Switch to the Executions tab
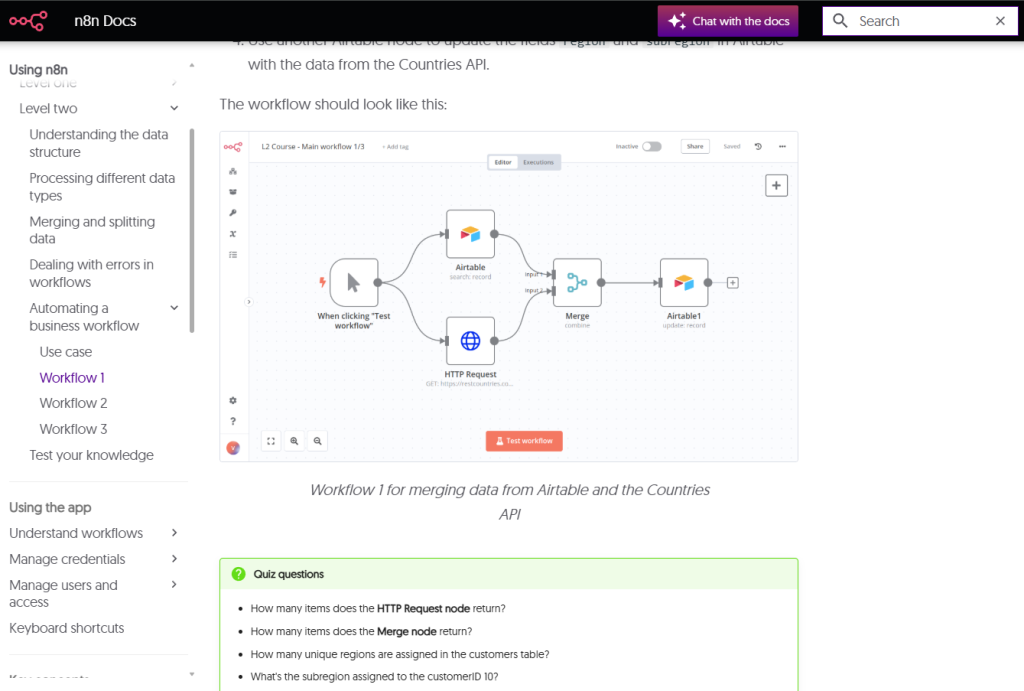 tap(539, 162)
